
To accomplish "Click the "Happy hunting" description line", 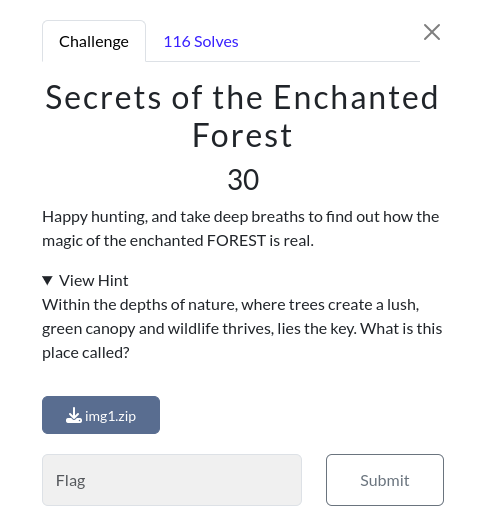I will tap(241, 217).
